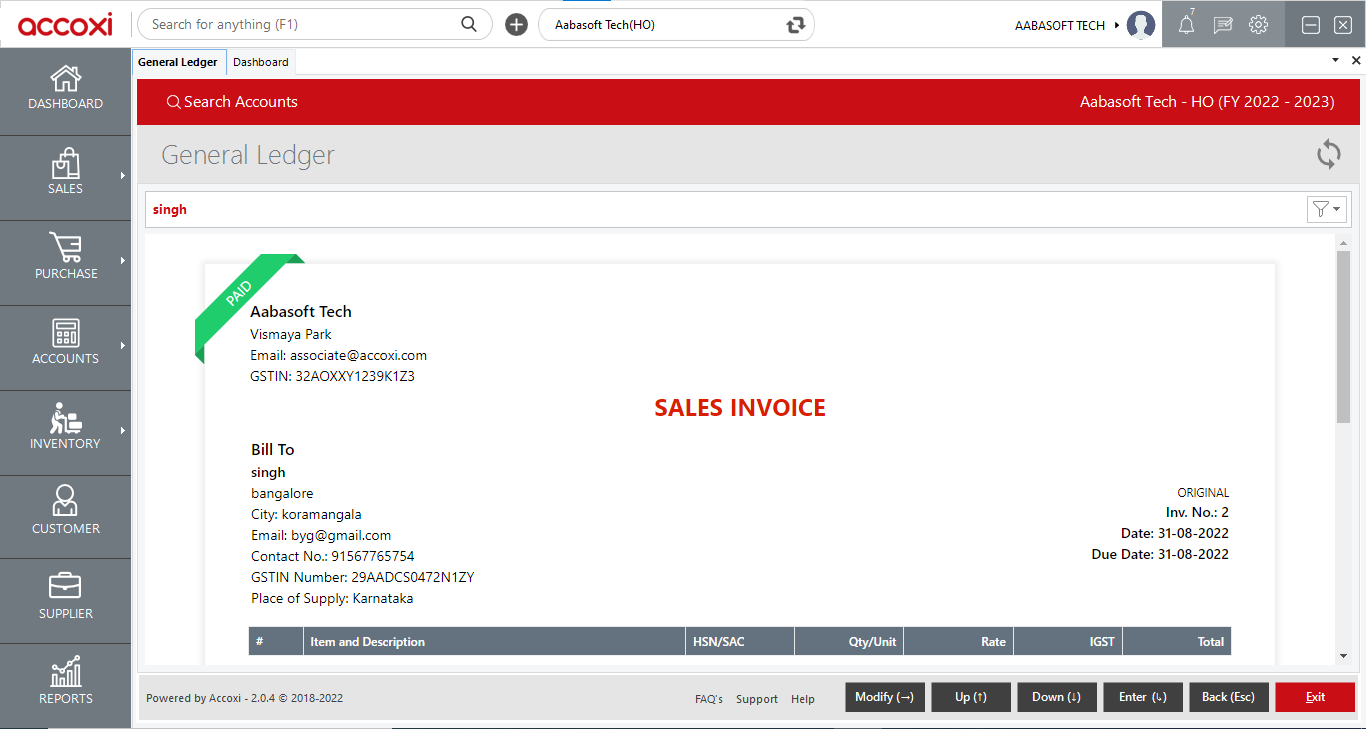Click the Qty/Unit column header
This screenshot has width=1366, height=729.
click(x=849, y=641)
